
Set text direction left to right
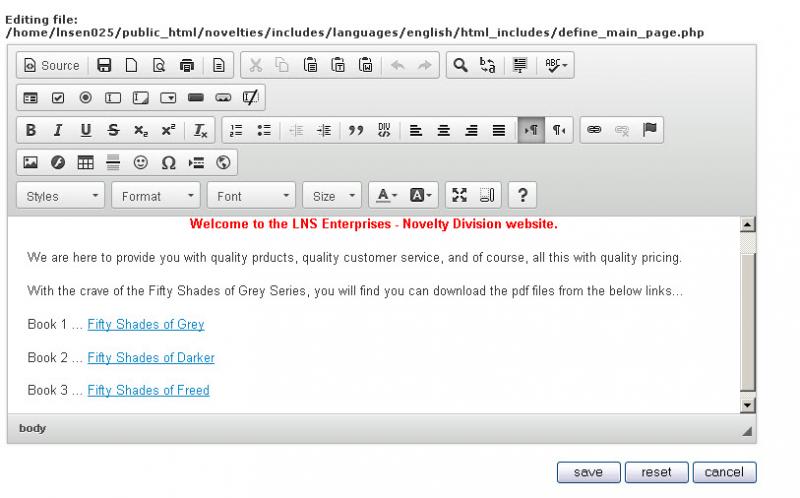click(x=531, y=130)
